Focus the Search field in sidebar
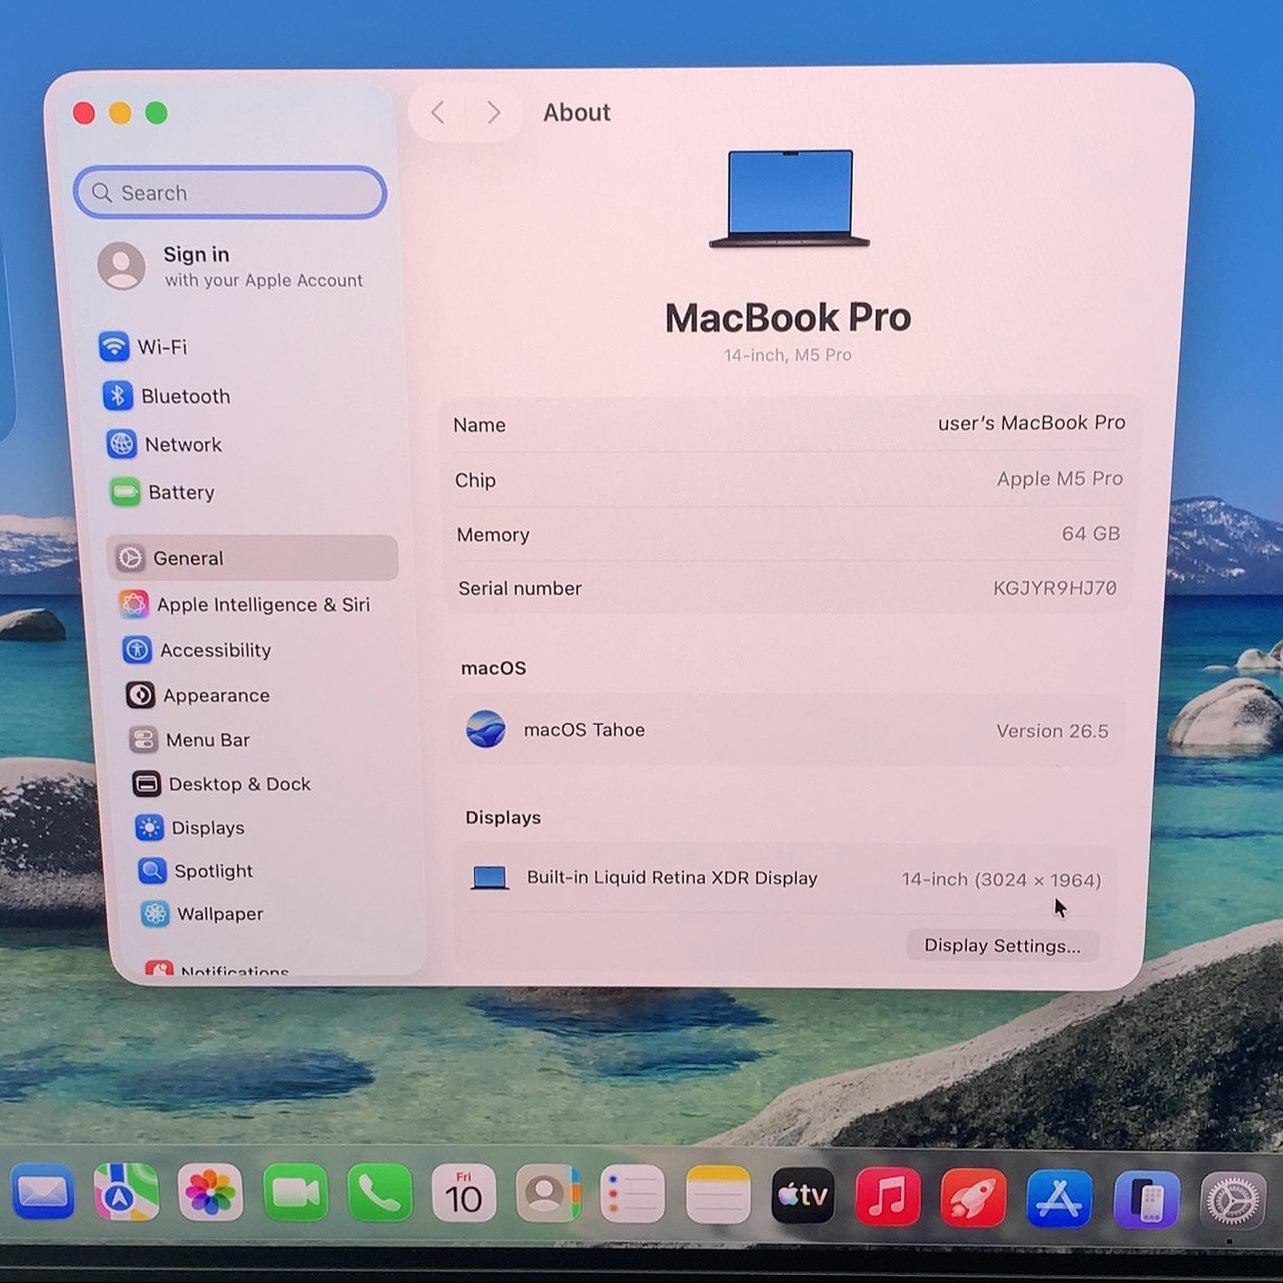The height and width of the screenshot is (1283, 1283). [230, 192]
